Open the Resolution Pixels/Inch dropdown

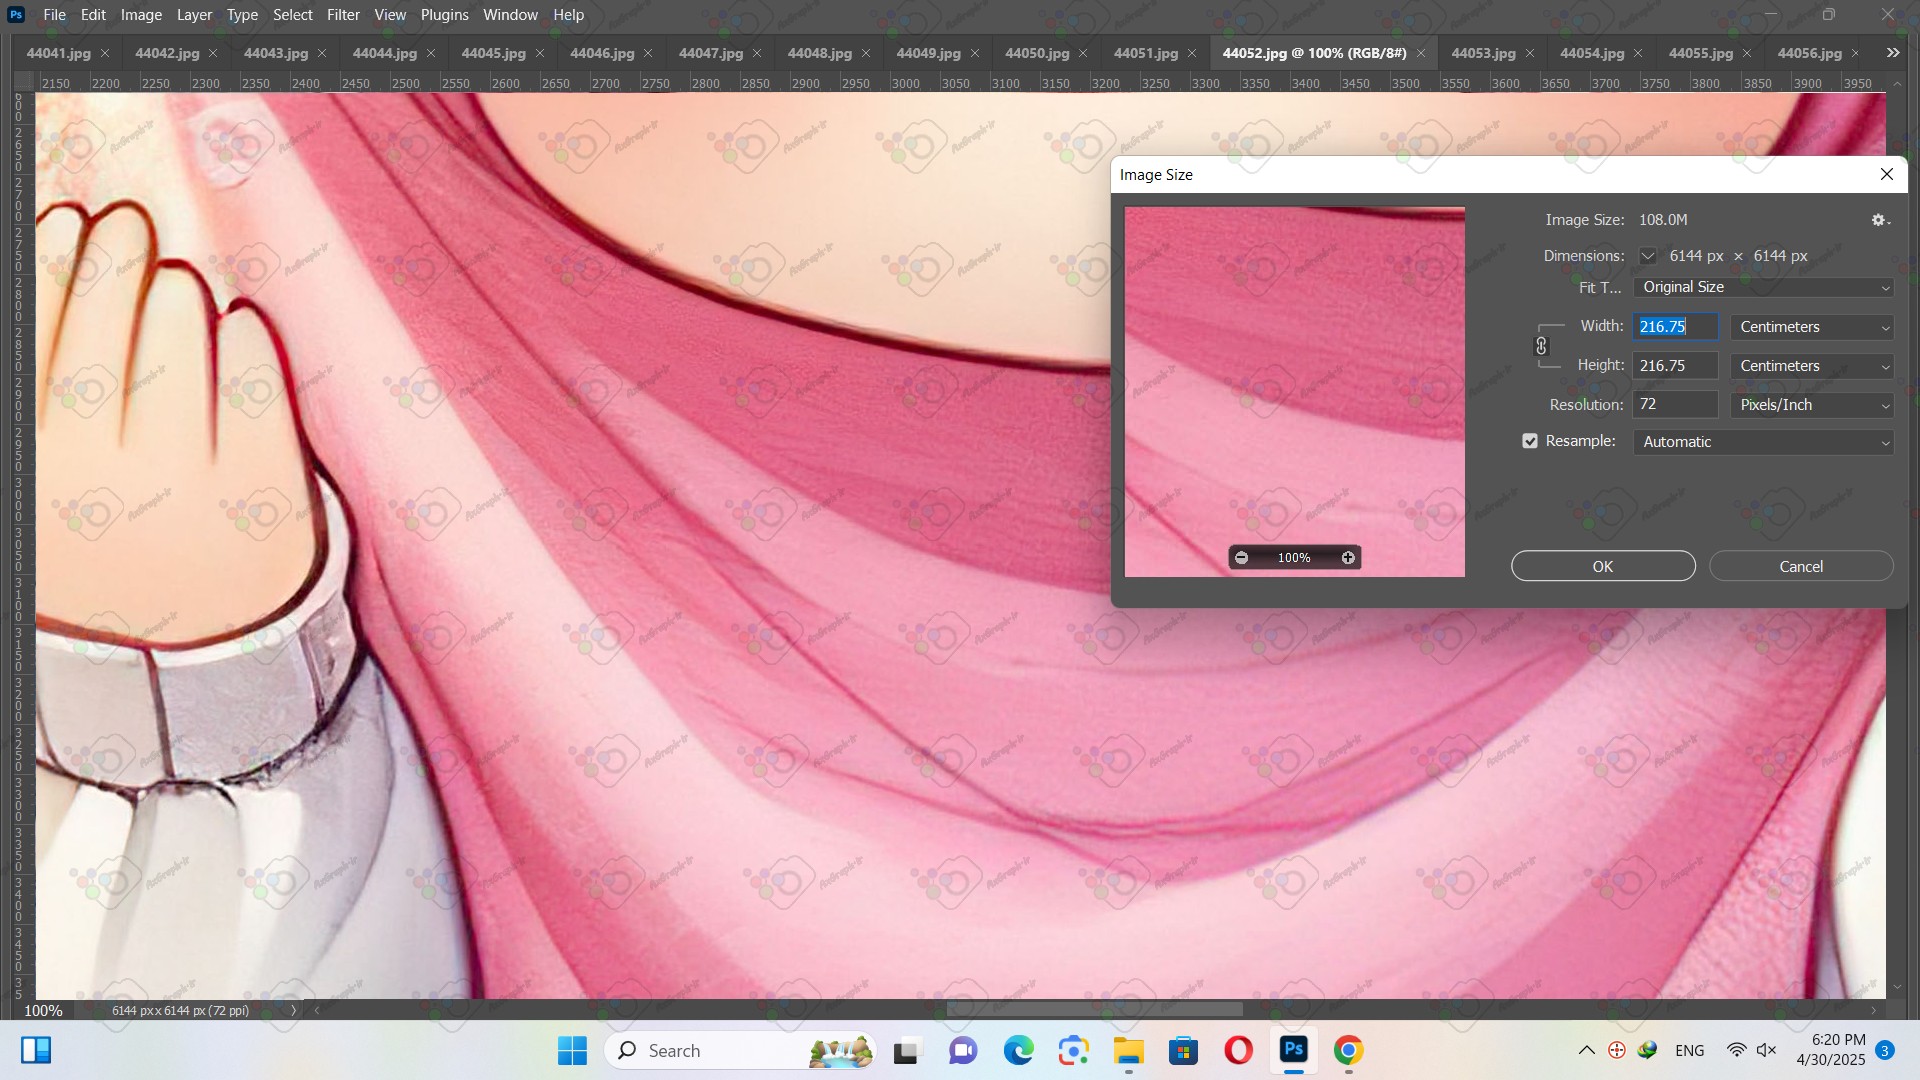pyautogui.click(x=1812, y=405)
